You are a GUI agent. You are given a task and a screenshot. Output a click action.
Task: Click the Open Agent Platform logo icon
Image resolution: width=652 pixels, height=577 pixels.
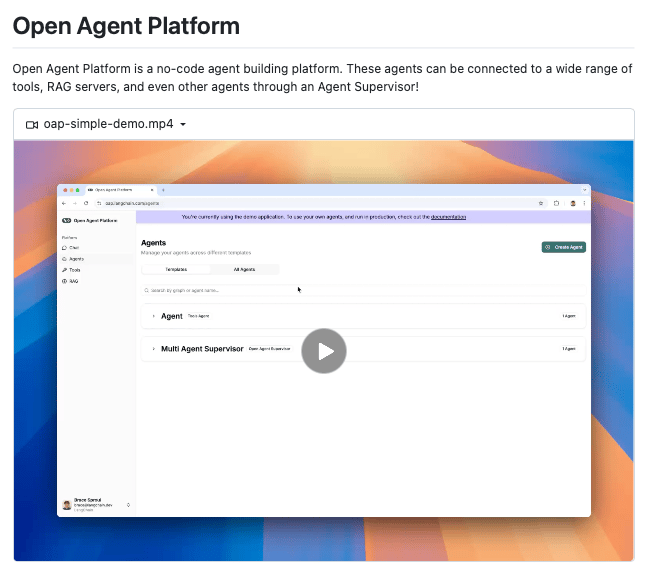point(67,221)
